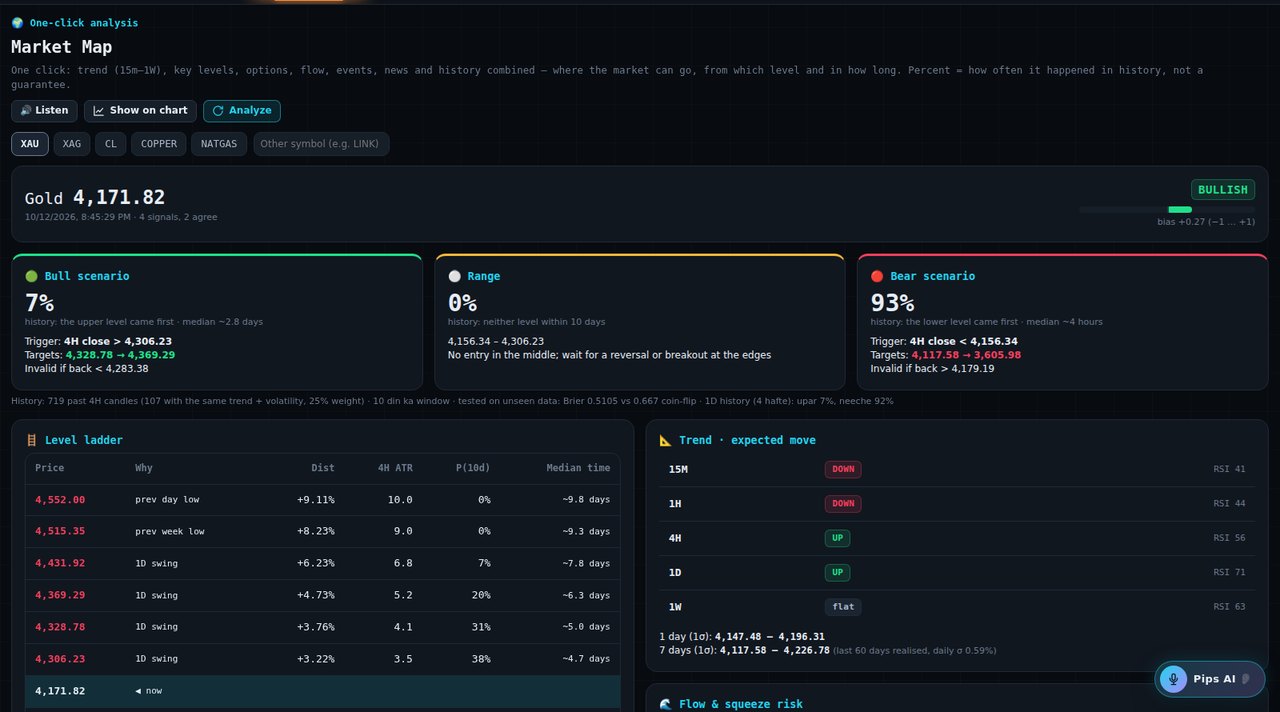This screenshot has height=712, width=1280.
Task: Click the green circle icon of Bull scenario
Action: pos(31,276)
